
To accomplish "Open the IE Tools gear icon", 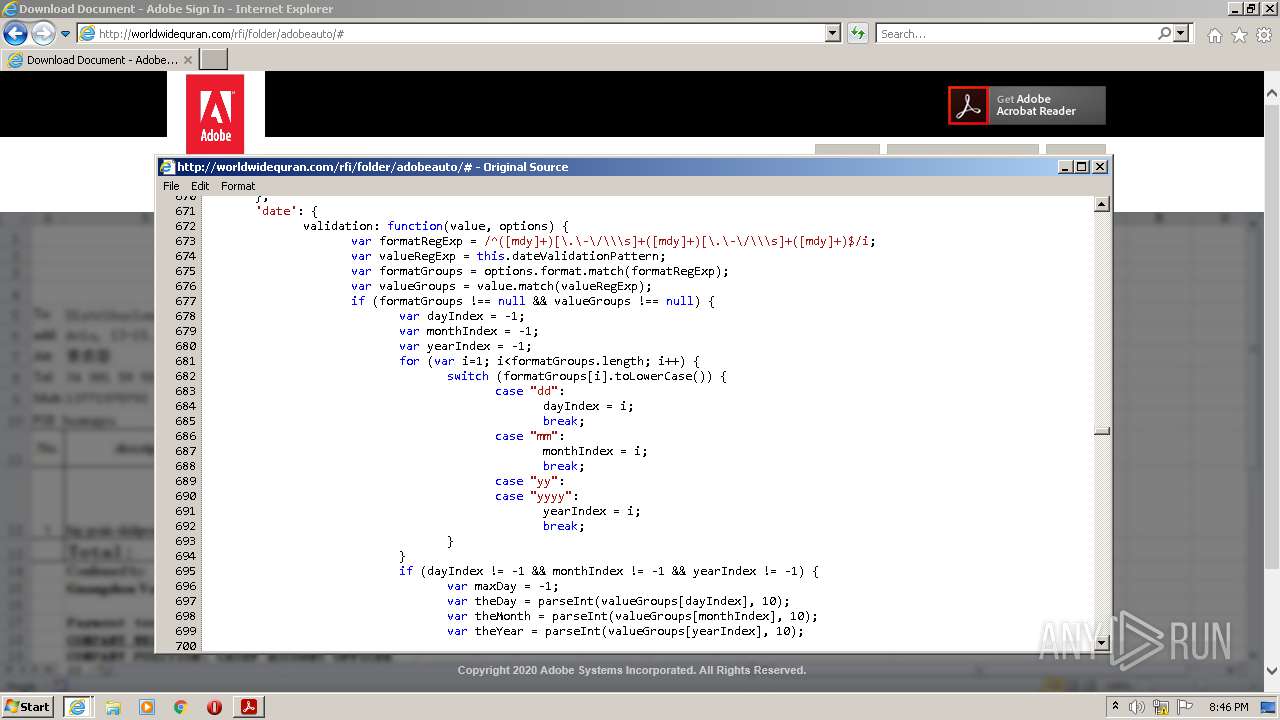I will (1264, 35).
